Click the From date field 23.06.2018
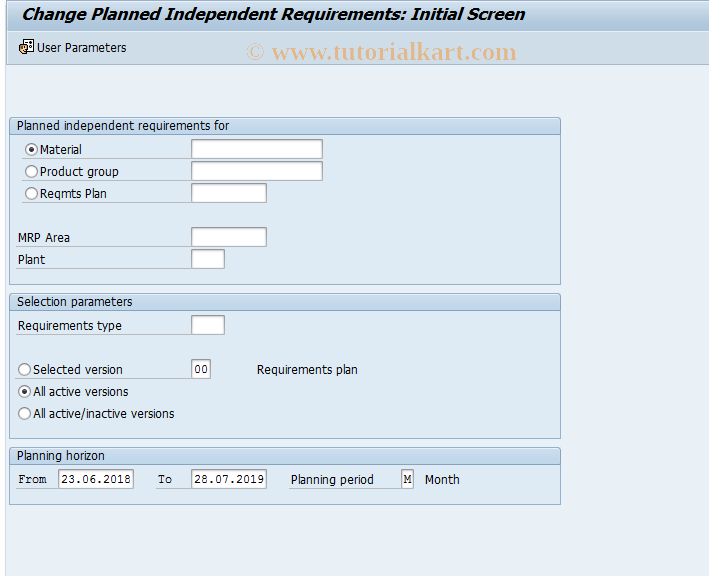The width and height of the screenshot is (709, 576). point(96,479)
